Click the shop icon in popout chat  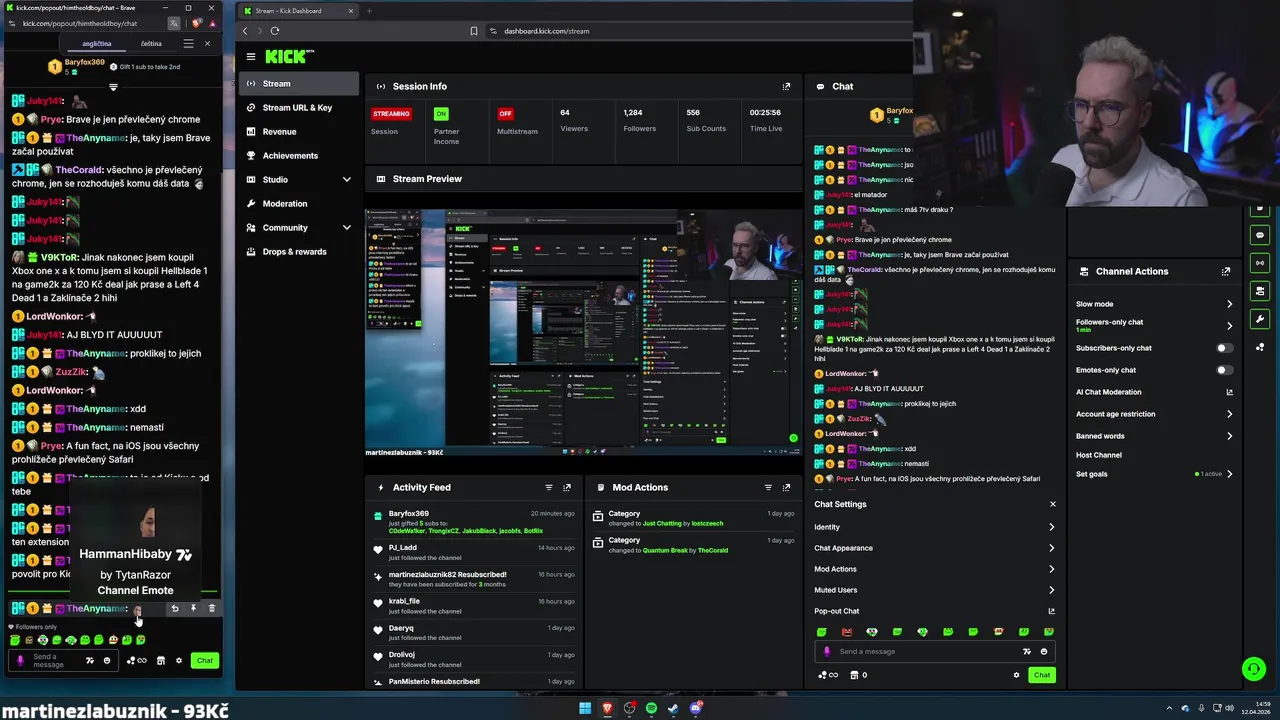point(160,660)
